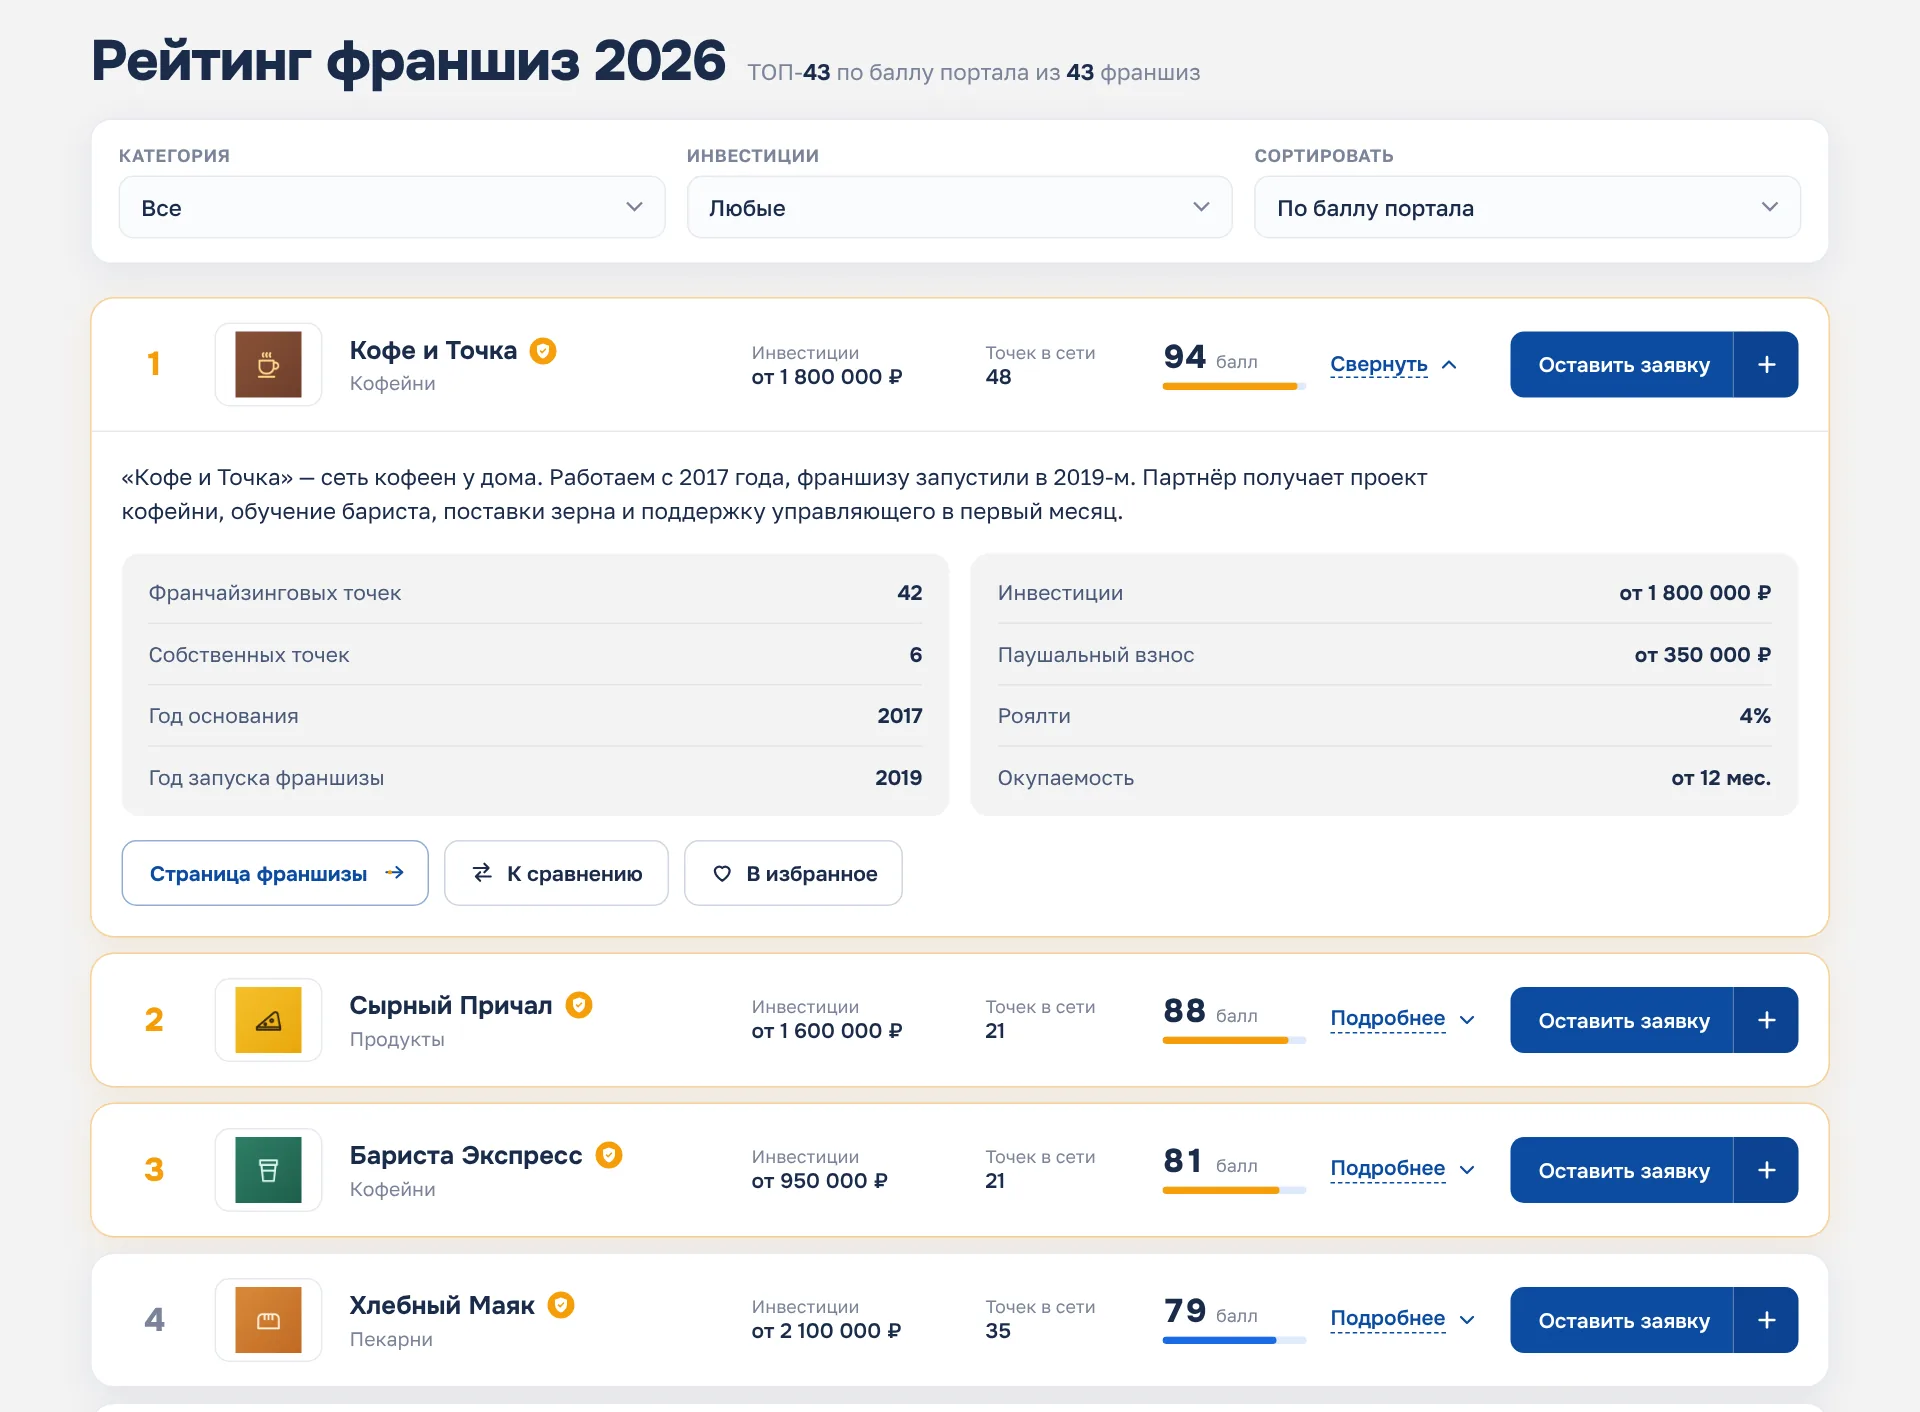Click plus icon in Сырный Причал row
1920x1412 pixels.
tap(1766, 1020)
